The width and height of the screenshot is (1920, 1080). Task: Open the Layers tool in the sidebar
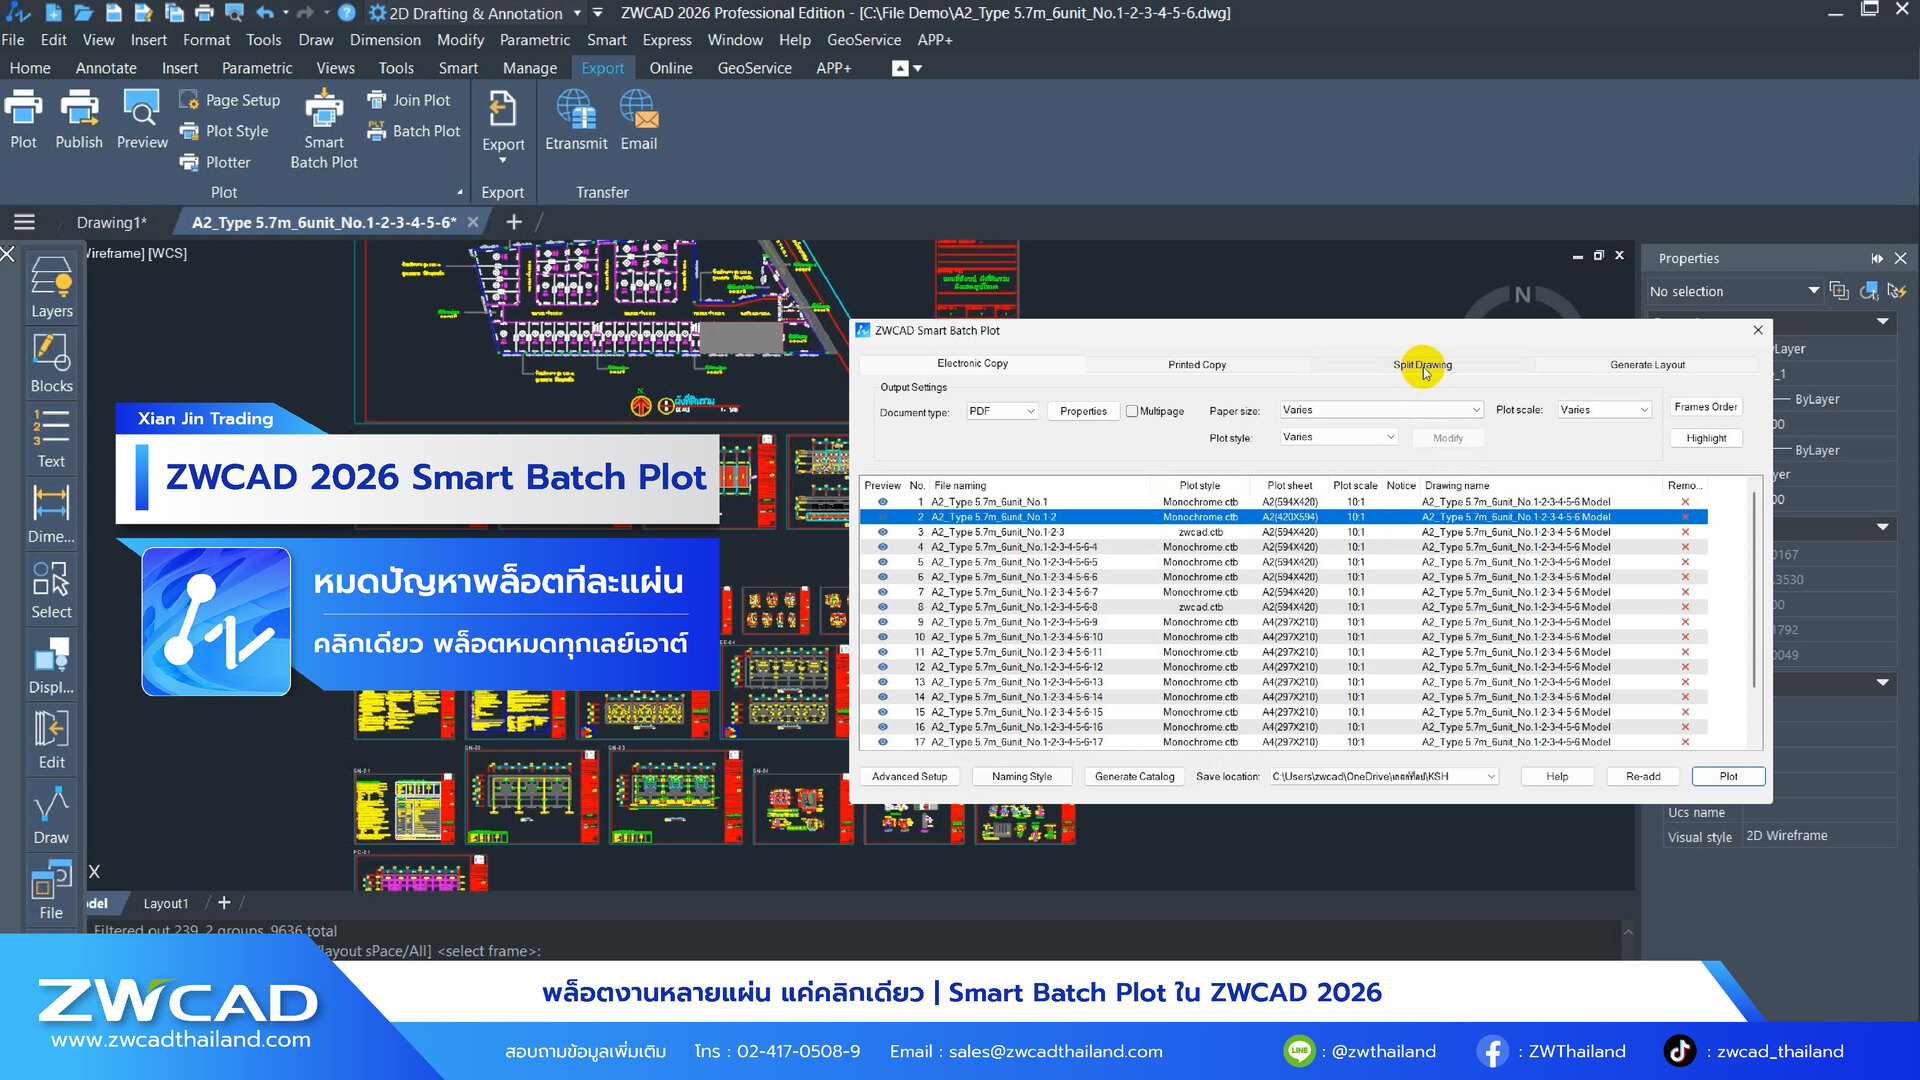tap(52, 287)
